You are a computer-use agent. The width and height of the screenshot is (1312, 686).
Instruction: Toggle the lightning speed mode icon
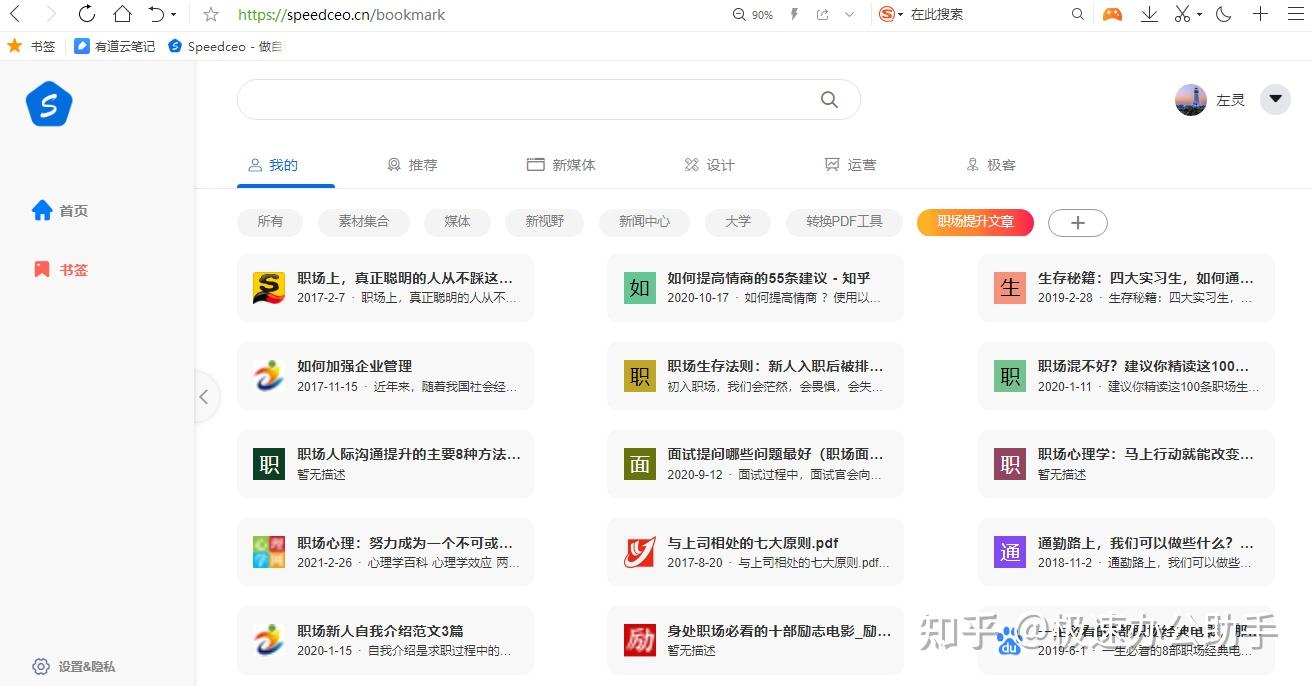point(793,14)
